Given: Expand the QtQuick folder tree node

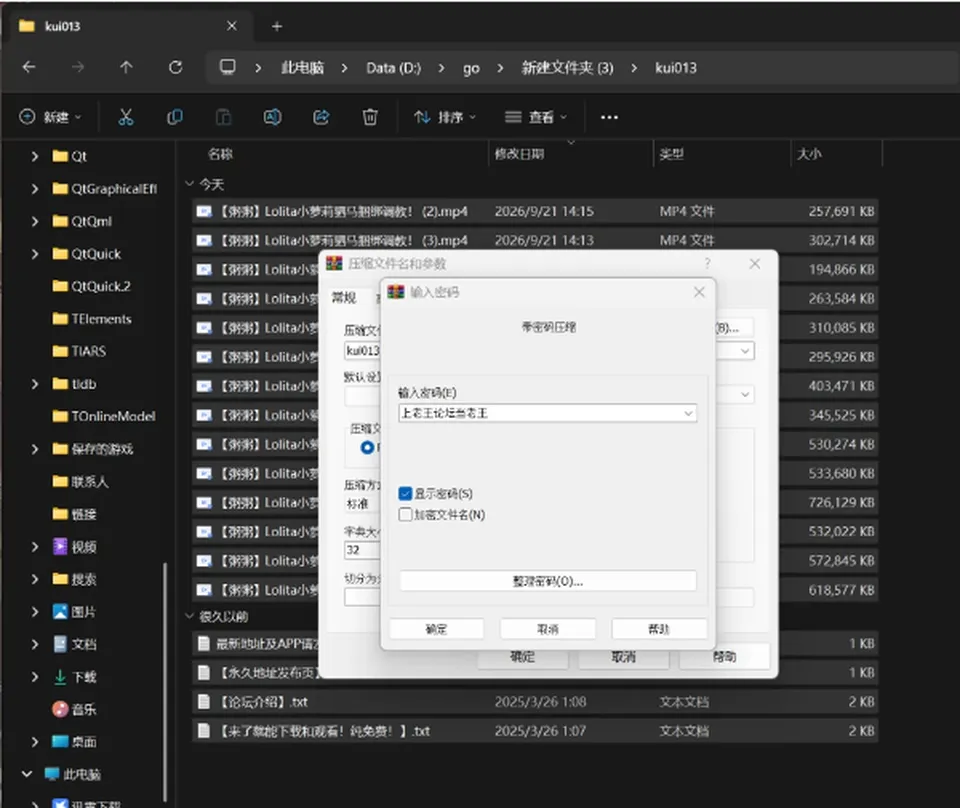Looking at the screenshot, I should click(35, 254).
